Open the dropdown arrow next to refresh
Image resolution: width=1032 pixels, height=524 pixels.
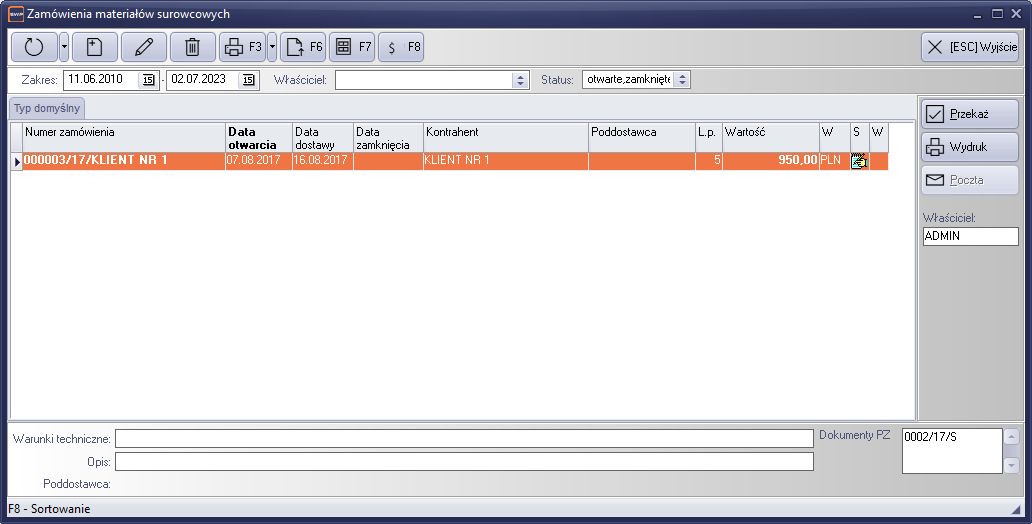(64, 47)
